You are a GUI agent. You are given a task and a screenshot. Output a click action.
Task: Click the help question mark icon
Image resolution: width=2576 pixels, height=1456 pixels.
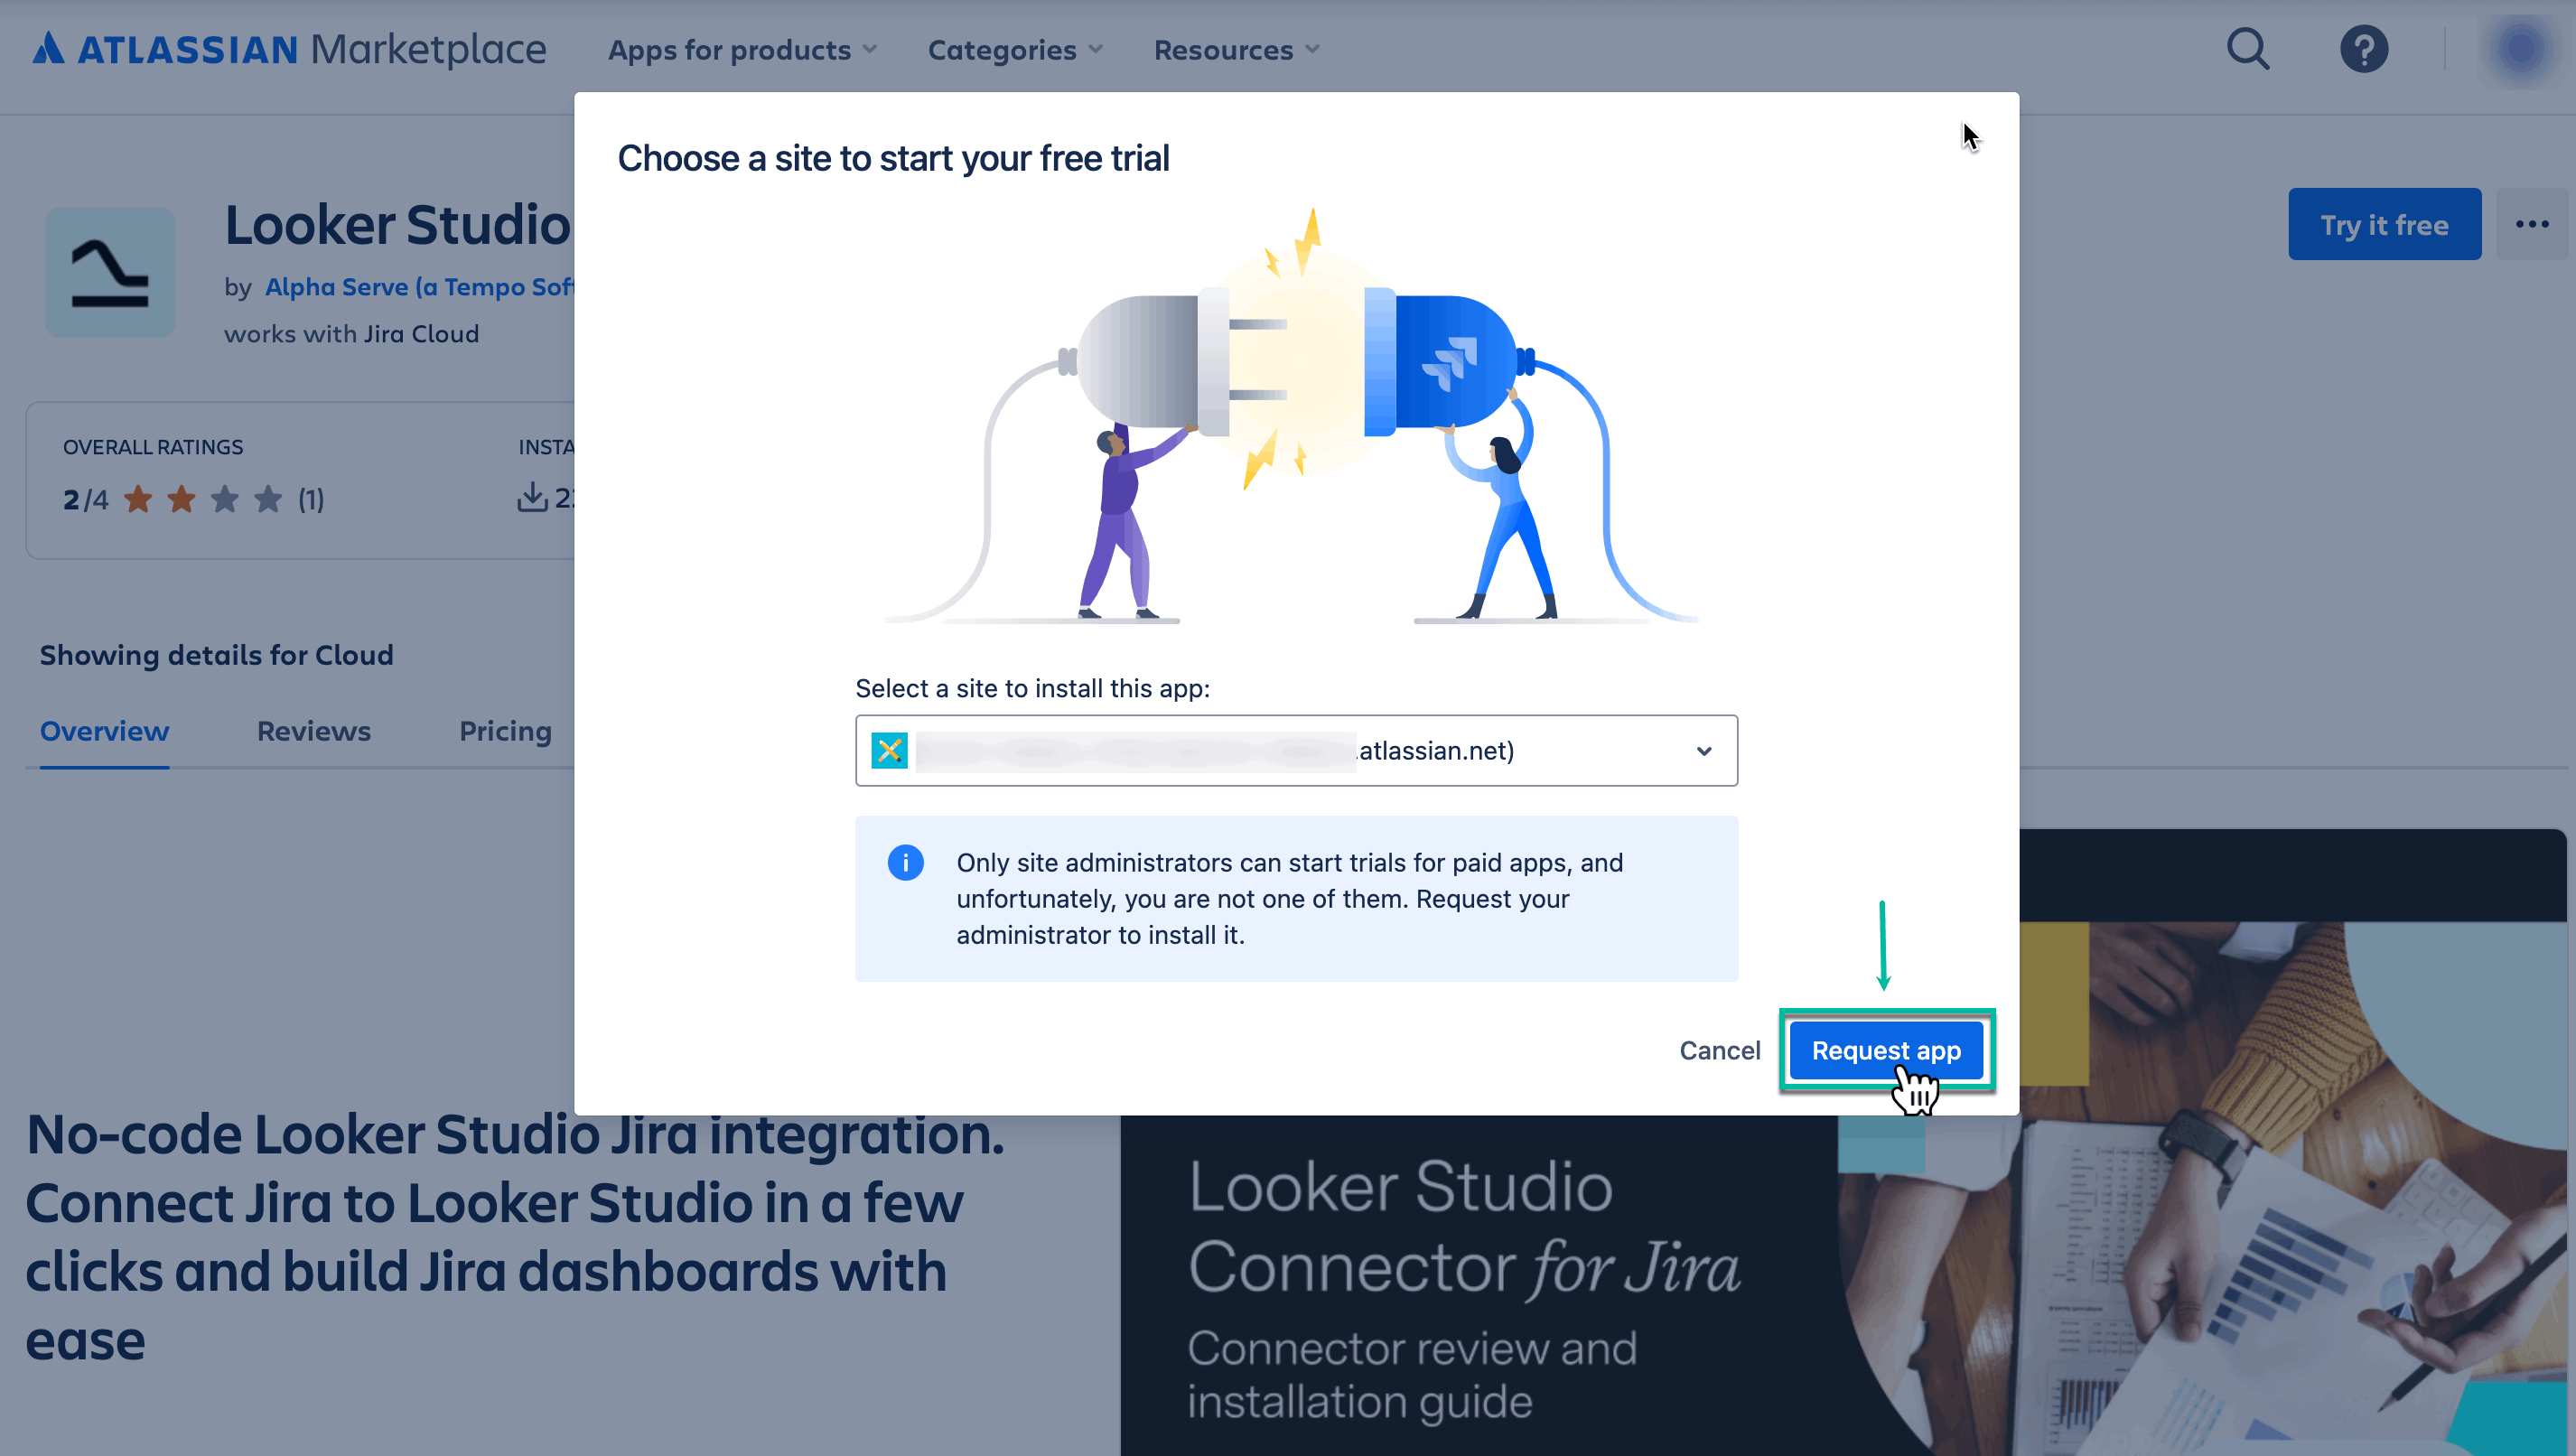pyautogui.click(x=2363, y=49)
